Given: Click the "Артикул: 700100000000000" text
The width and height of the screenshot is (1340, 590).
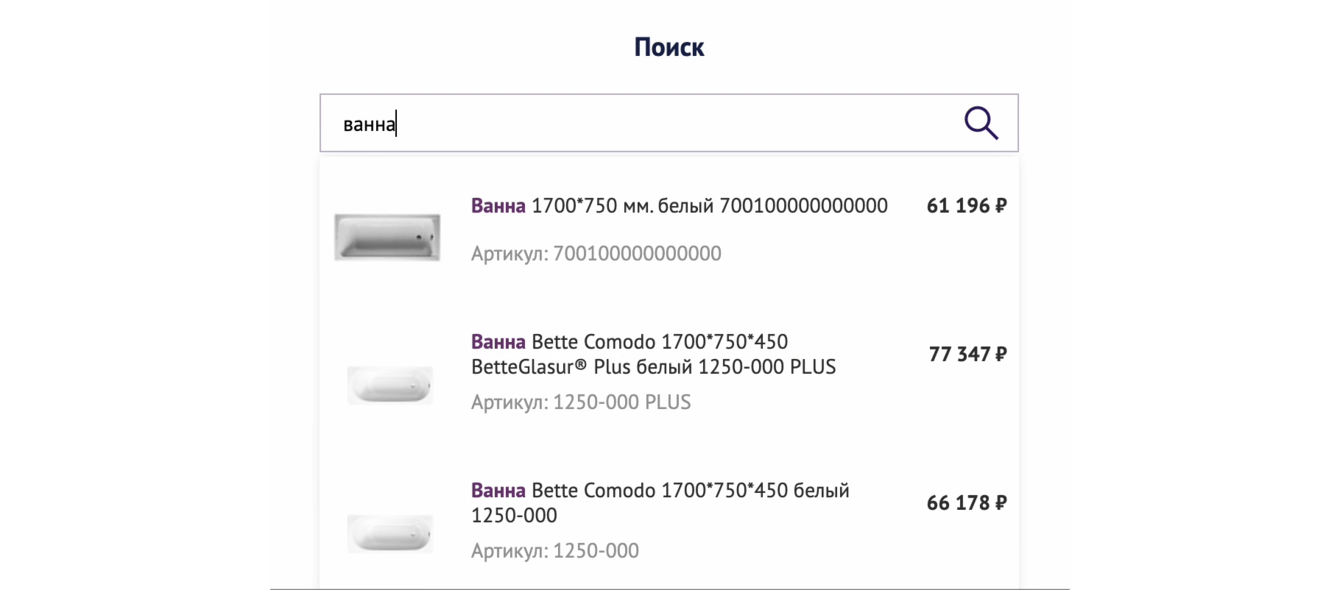Looking at the screenshot, I should [x=596, y=254].
